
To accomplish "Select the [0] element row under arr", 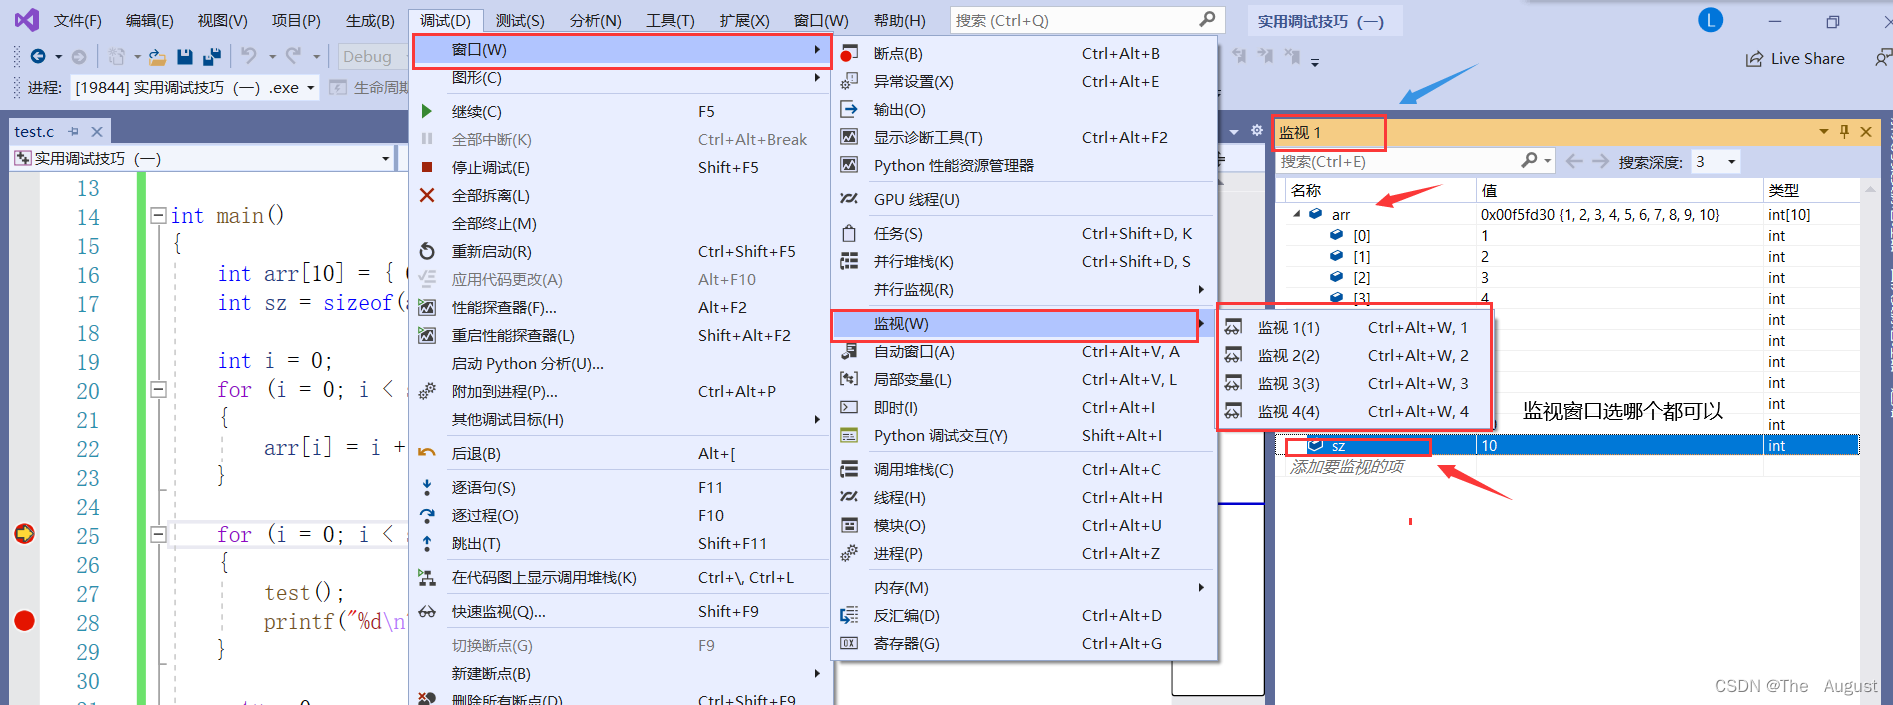I will (x=1569, y=236).
